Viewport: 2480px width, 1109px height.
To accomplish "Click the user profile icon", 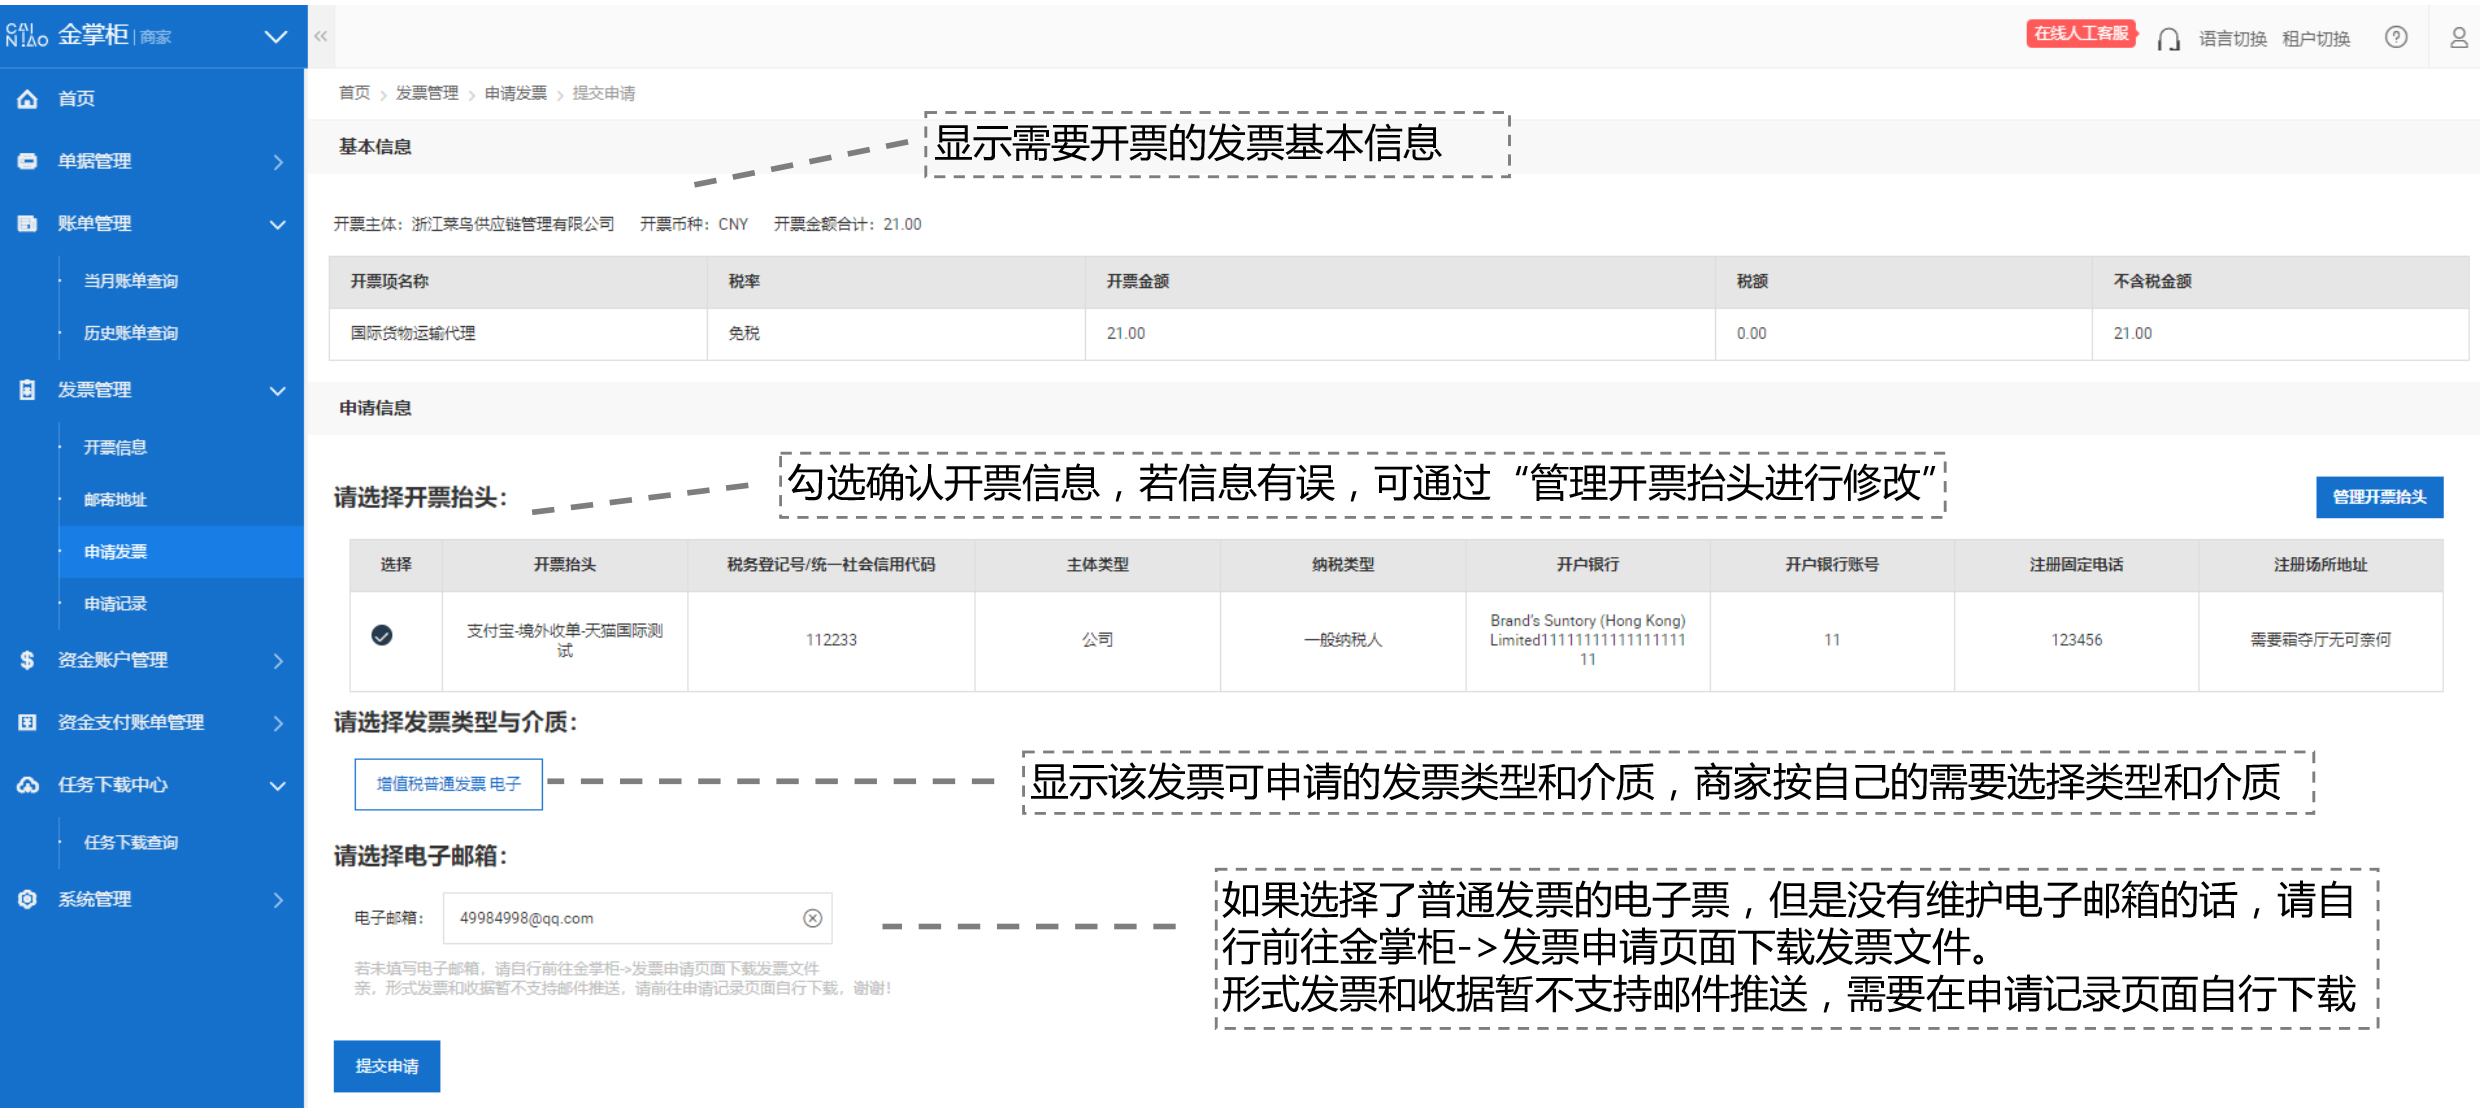I will point(2458,38).
